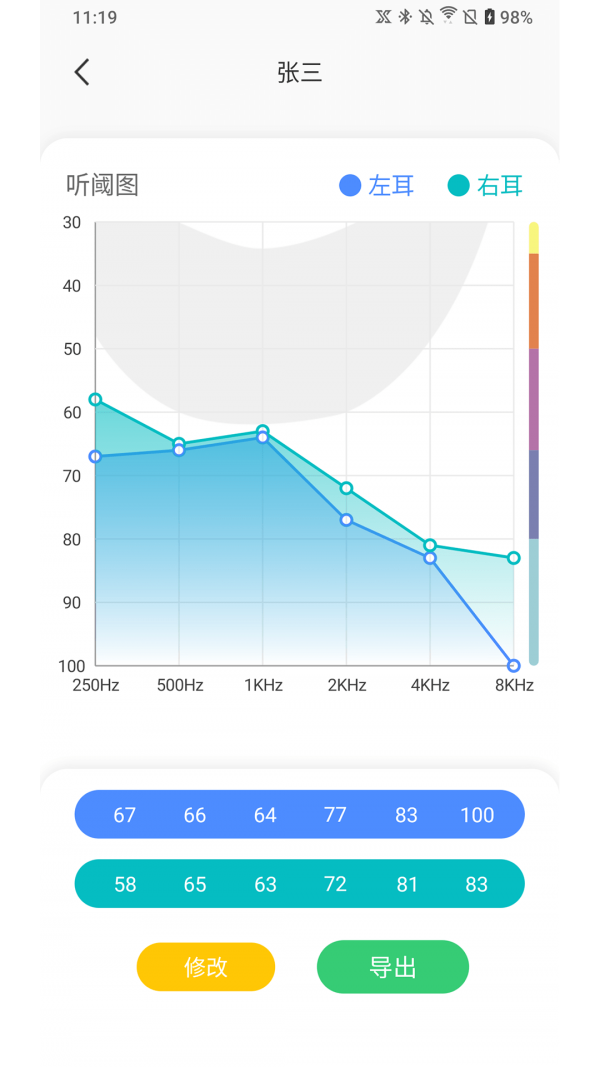
Task: Click the muted notification bell icon
Action: tap(427, 17)
